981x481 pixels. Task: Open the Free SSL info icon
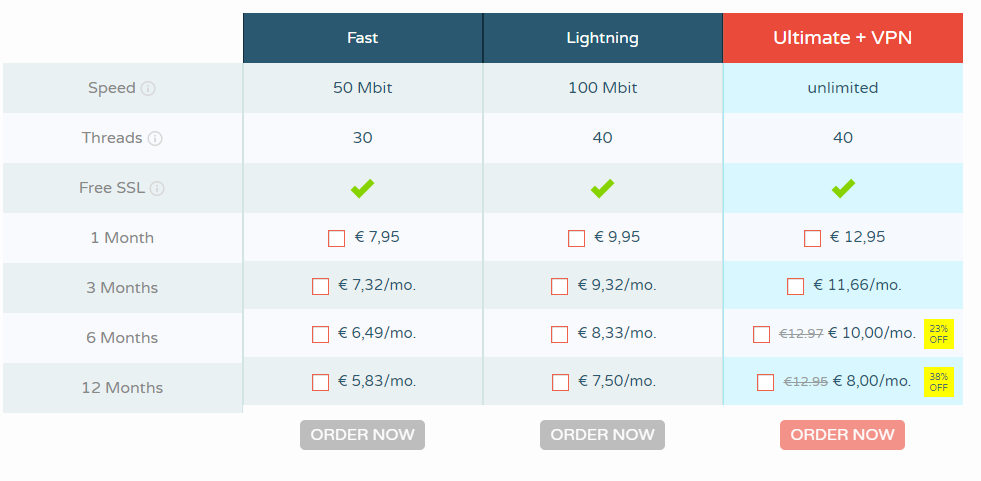click(157, 188)
